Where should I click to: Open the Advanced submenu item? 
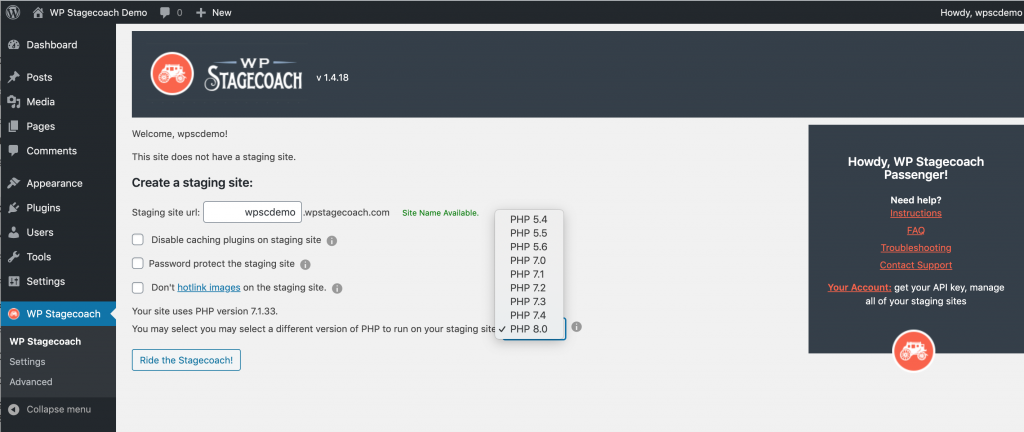pos(31,382)
